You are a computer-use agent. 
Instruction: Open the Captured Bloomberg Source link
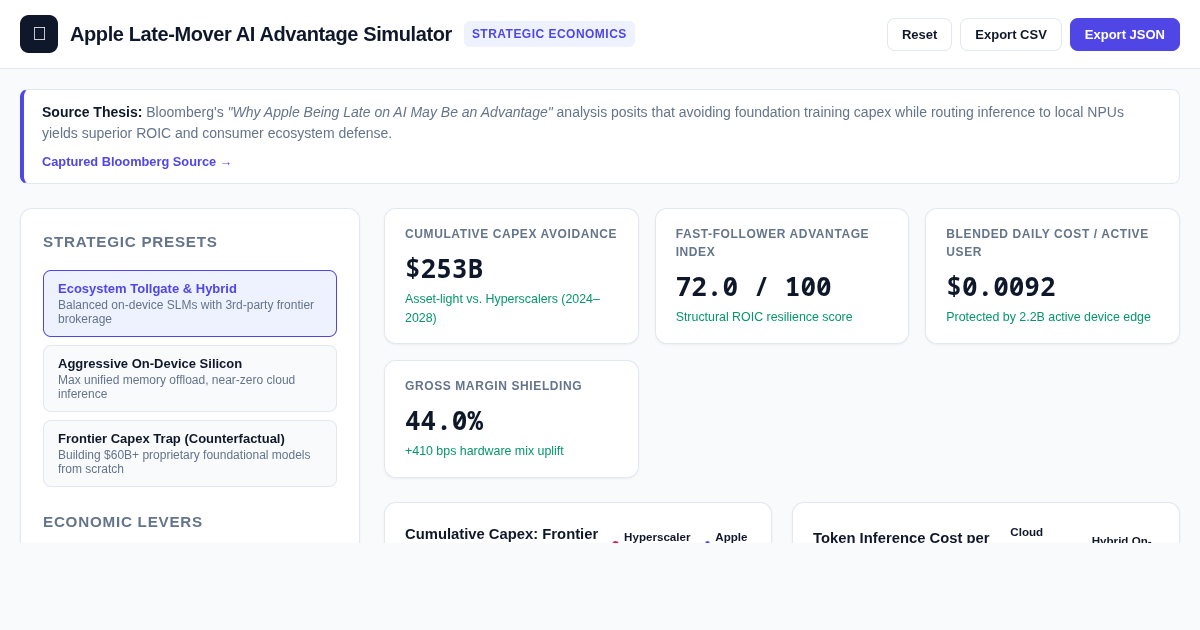click(137, 162)
